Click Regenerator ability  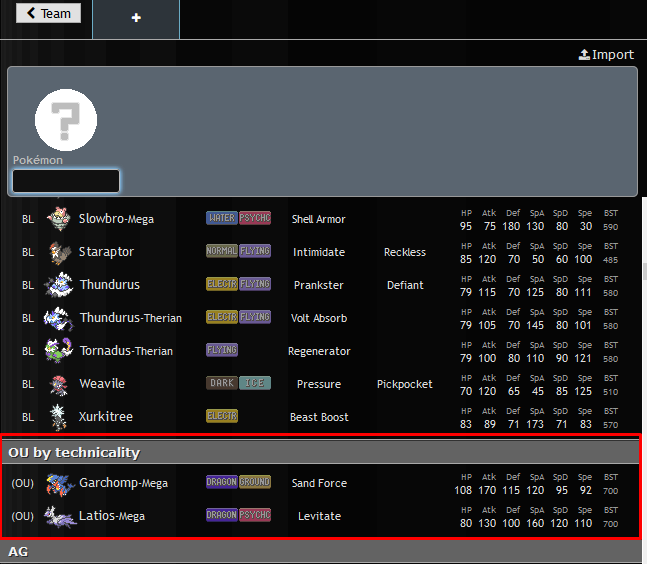point(319,351)
